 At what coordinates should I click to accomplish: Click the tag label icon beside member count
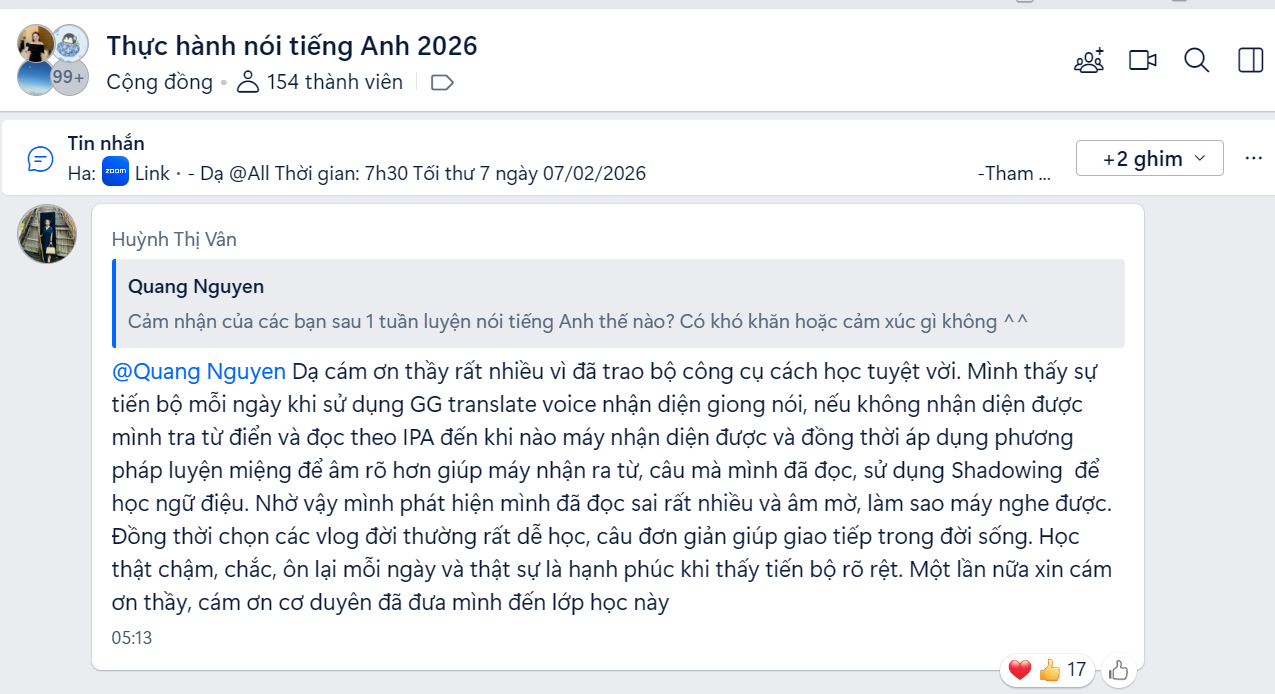point(442,83)
